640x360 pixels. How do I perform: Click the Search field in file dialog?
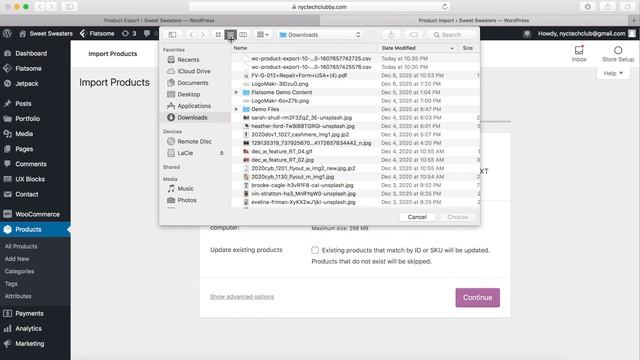(x=452, y=35)
